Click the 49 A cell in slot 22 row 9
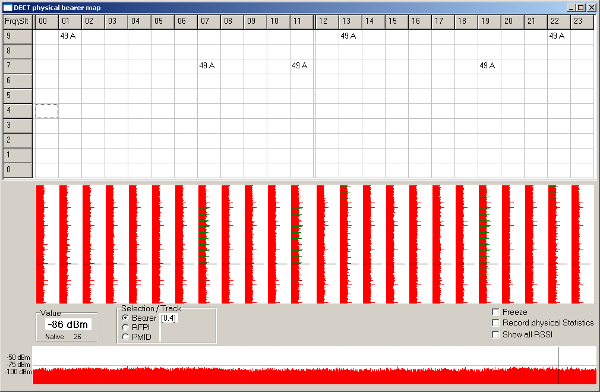 559,36
